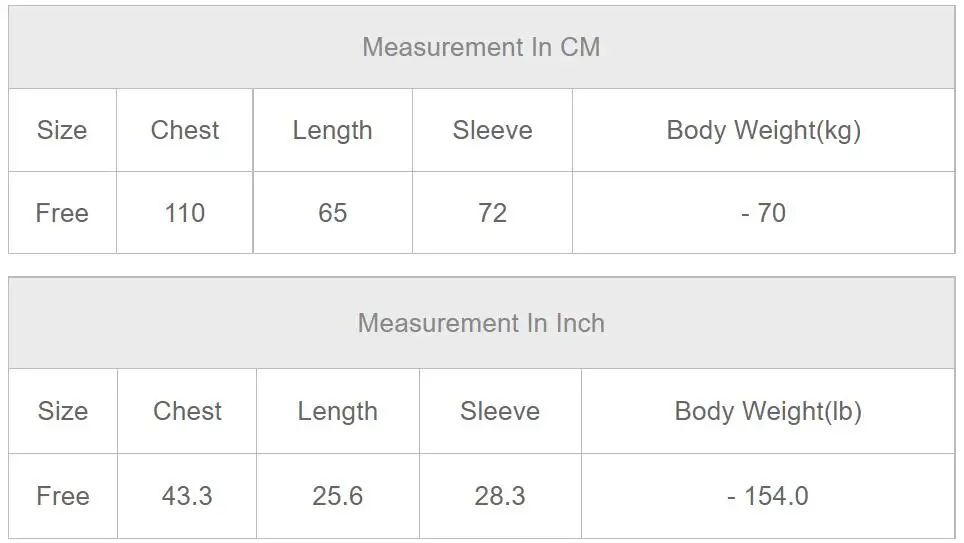Select the Size header in Inch table
Screen dimensions: 964x543
pyautogui.click(x=63, y=411)
